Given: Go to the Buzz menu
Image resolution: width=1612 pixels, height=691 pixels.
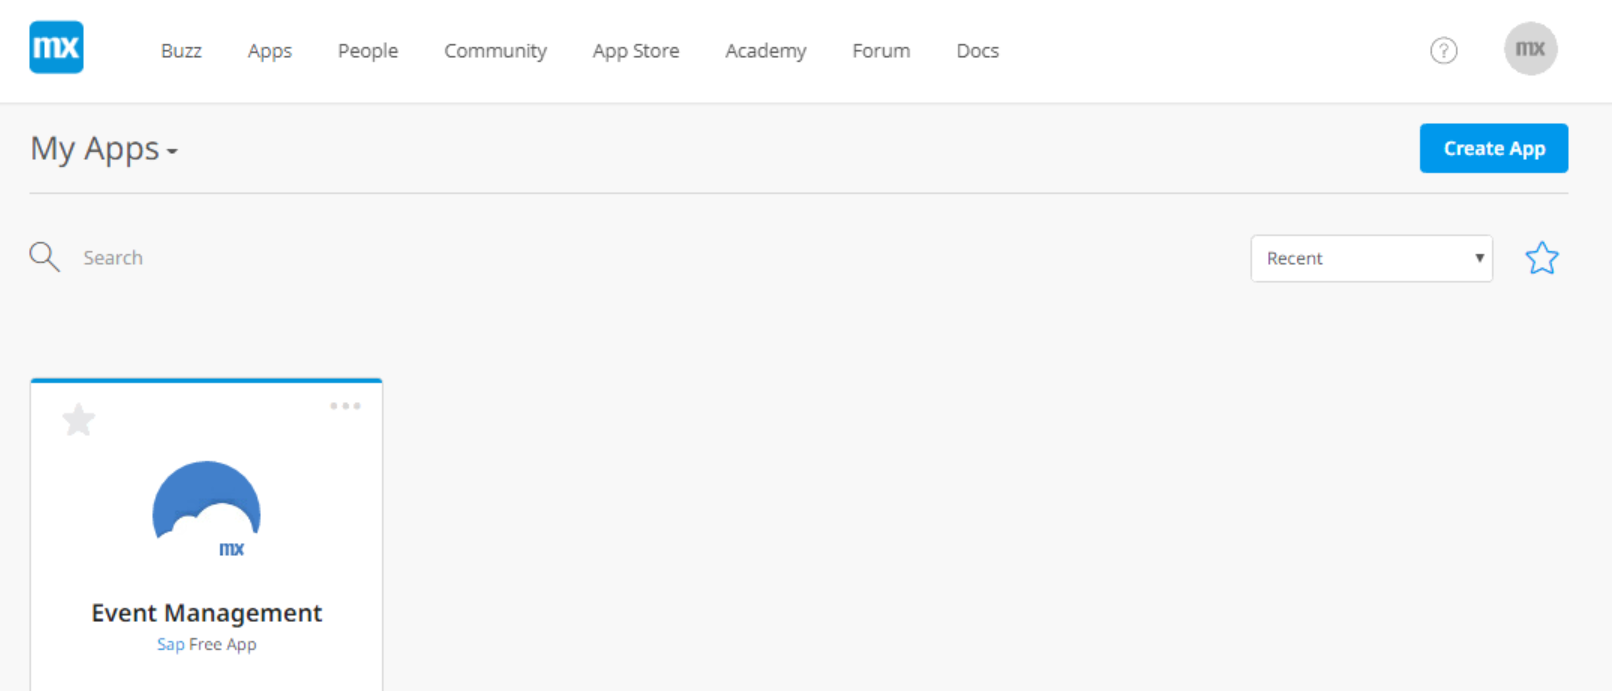Looking at the screenshot, I should tap(181, 51).
